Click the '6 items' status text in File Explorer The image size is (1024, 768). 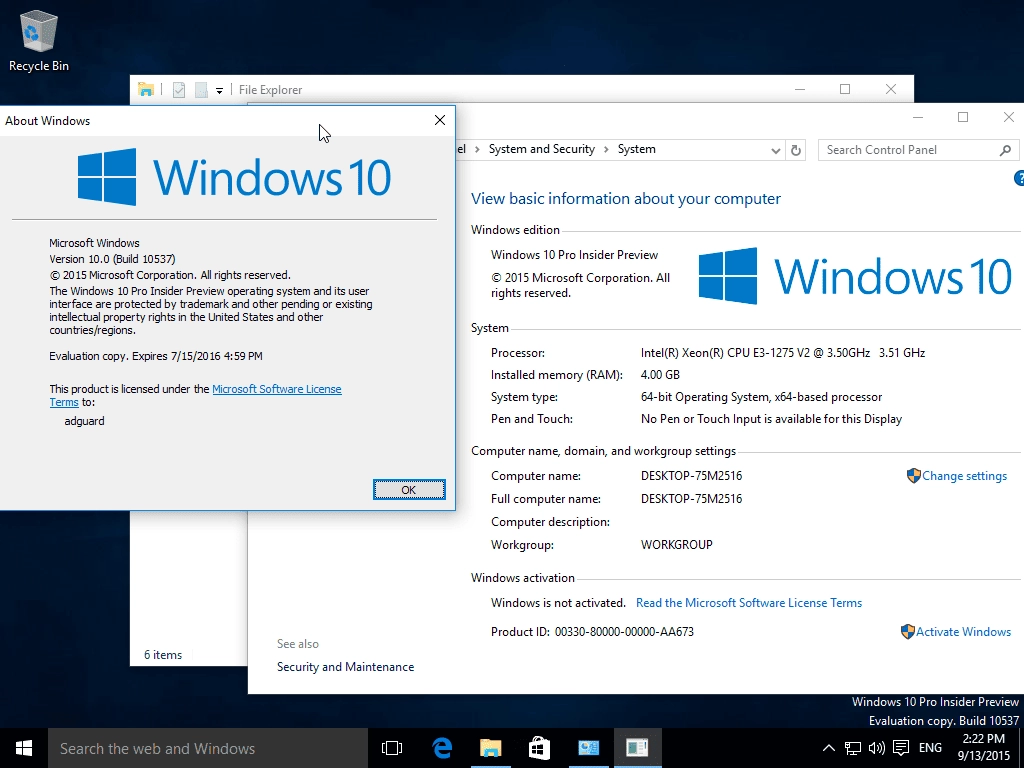tap(163, 655)
